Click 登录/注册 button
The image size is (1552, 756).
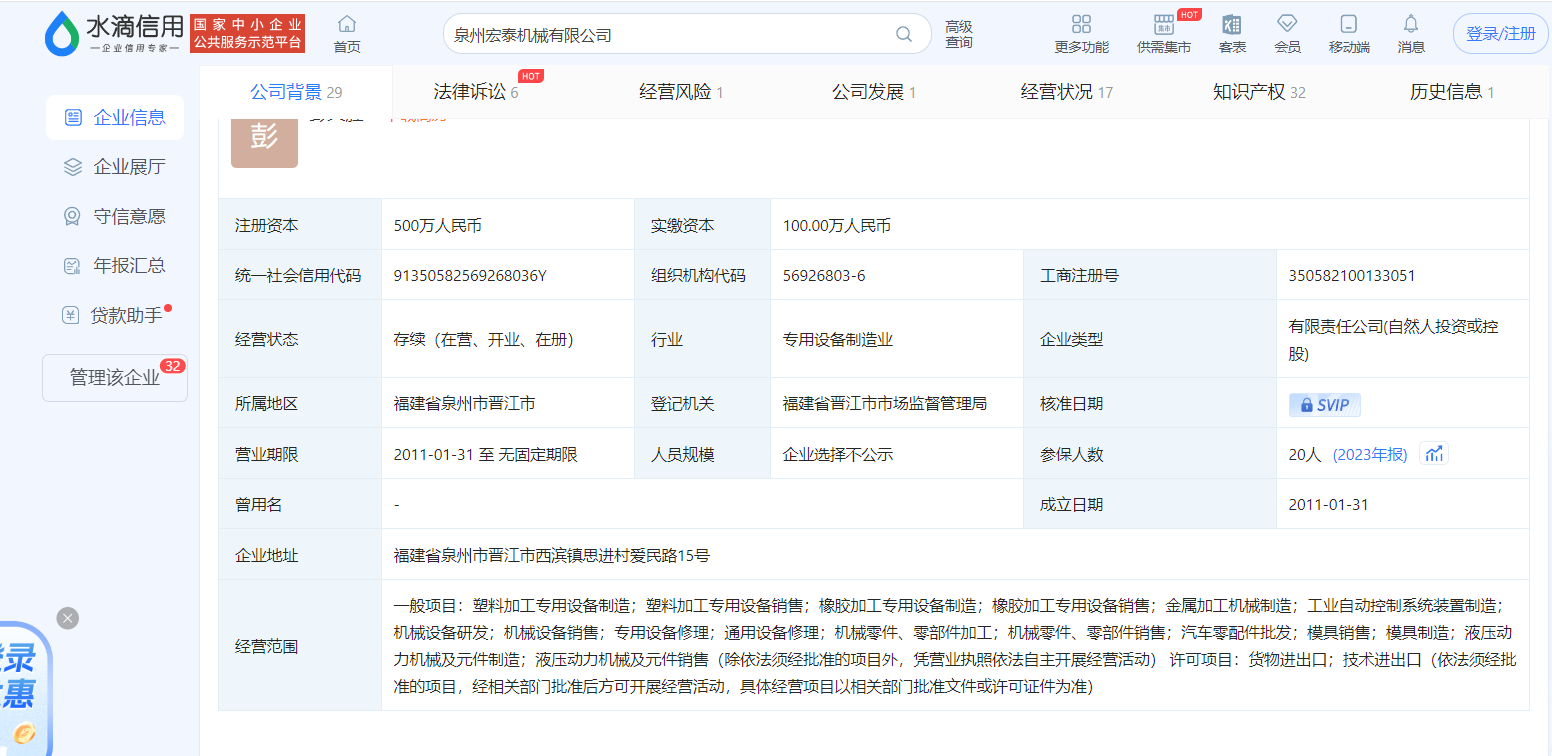click(x=1500, y=34)
